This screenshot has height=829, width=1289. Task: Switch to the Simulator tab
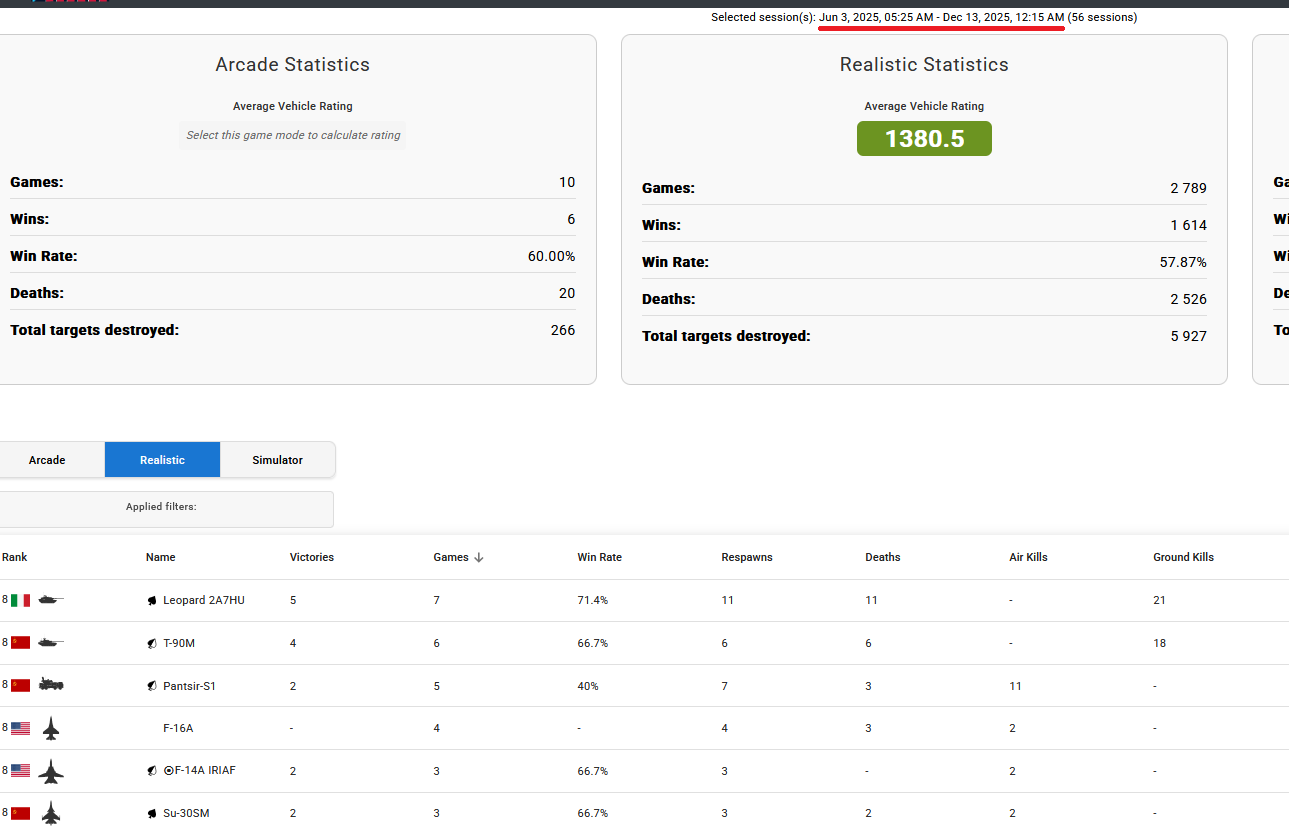(277, 460)
